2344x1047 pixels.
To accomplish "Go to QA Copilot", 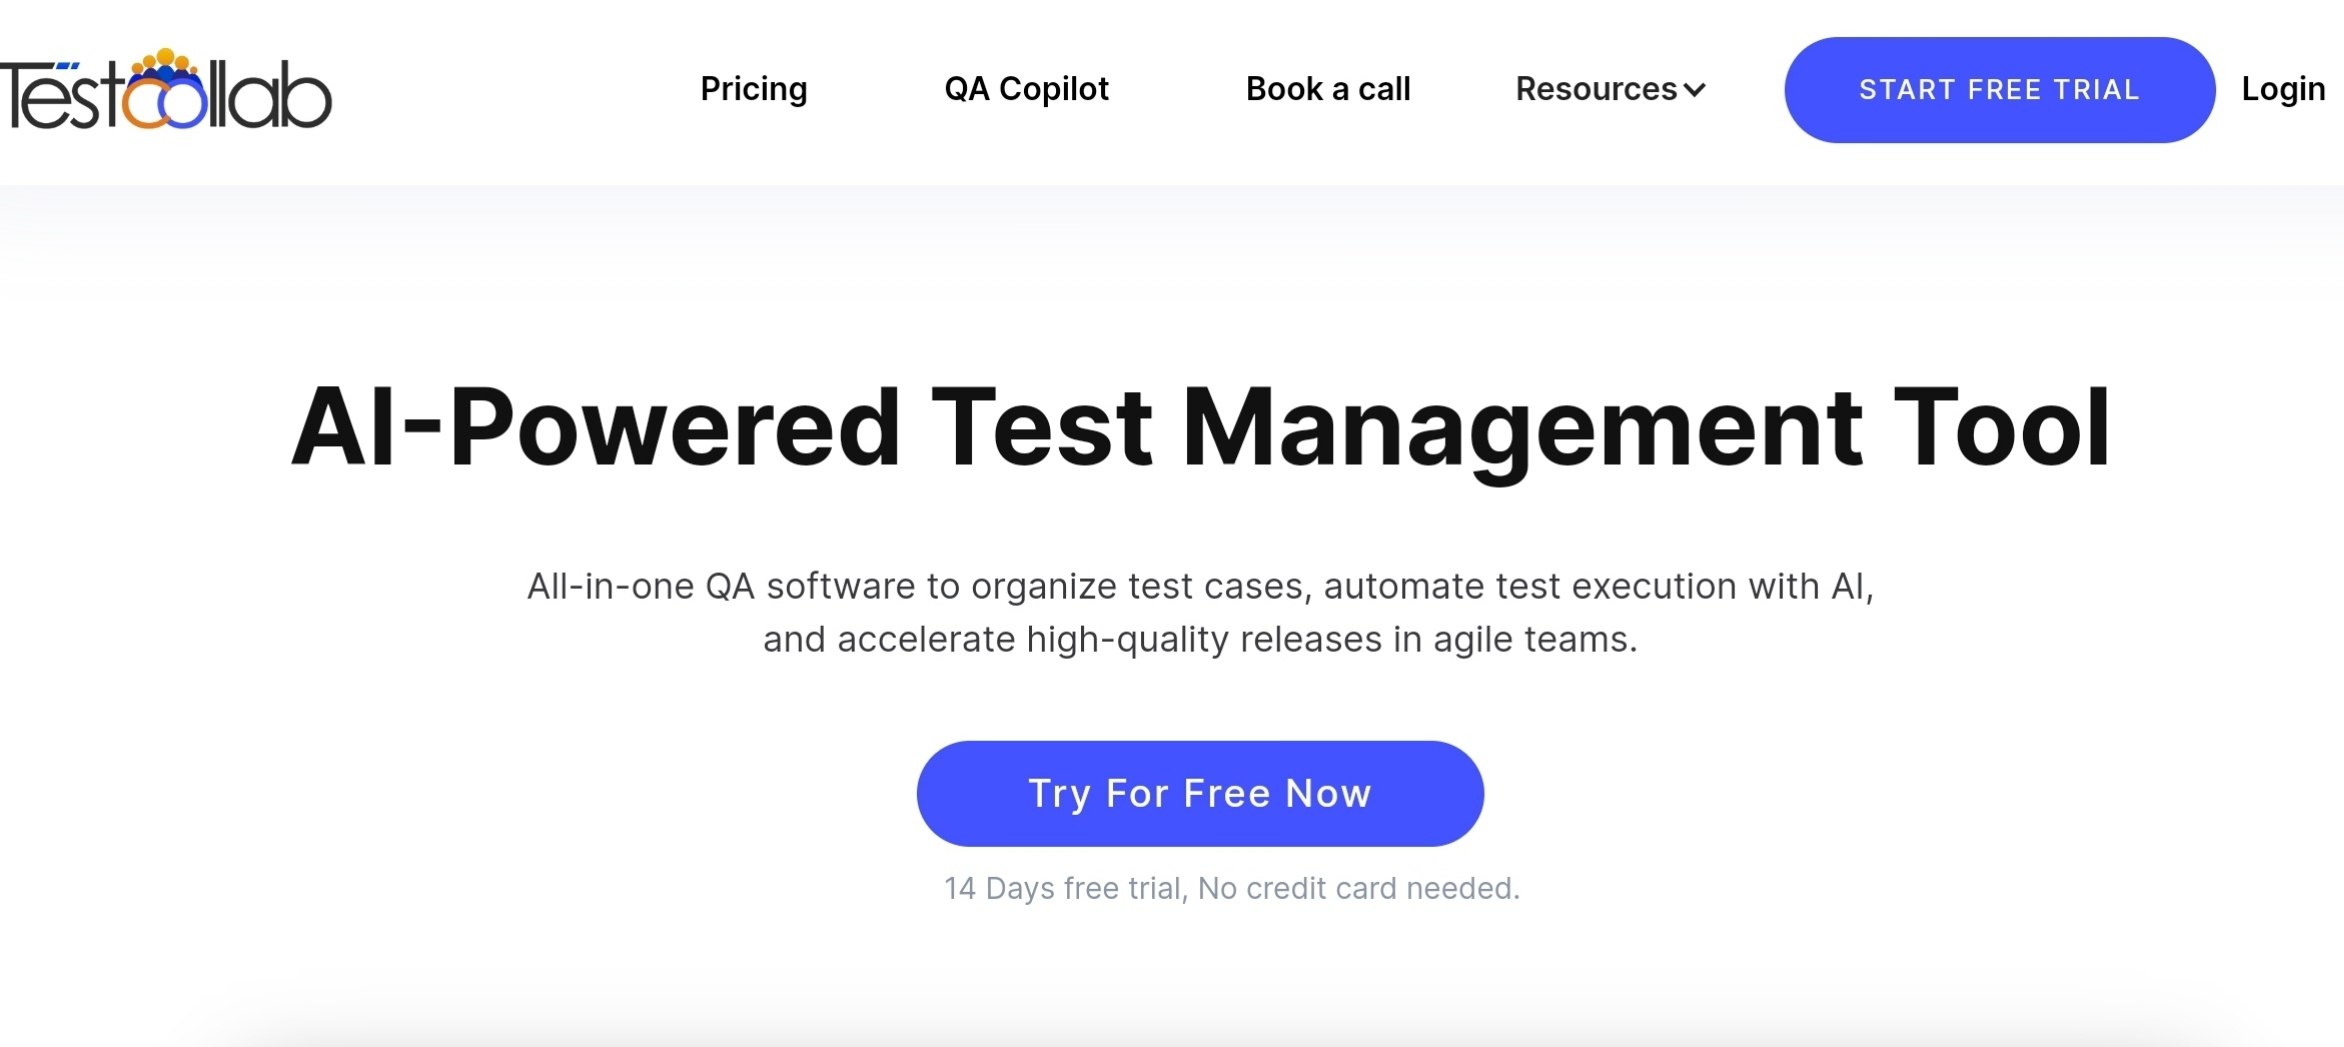I will (x=1026, y=89).
